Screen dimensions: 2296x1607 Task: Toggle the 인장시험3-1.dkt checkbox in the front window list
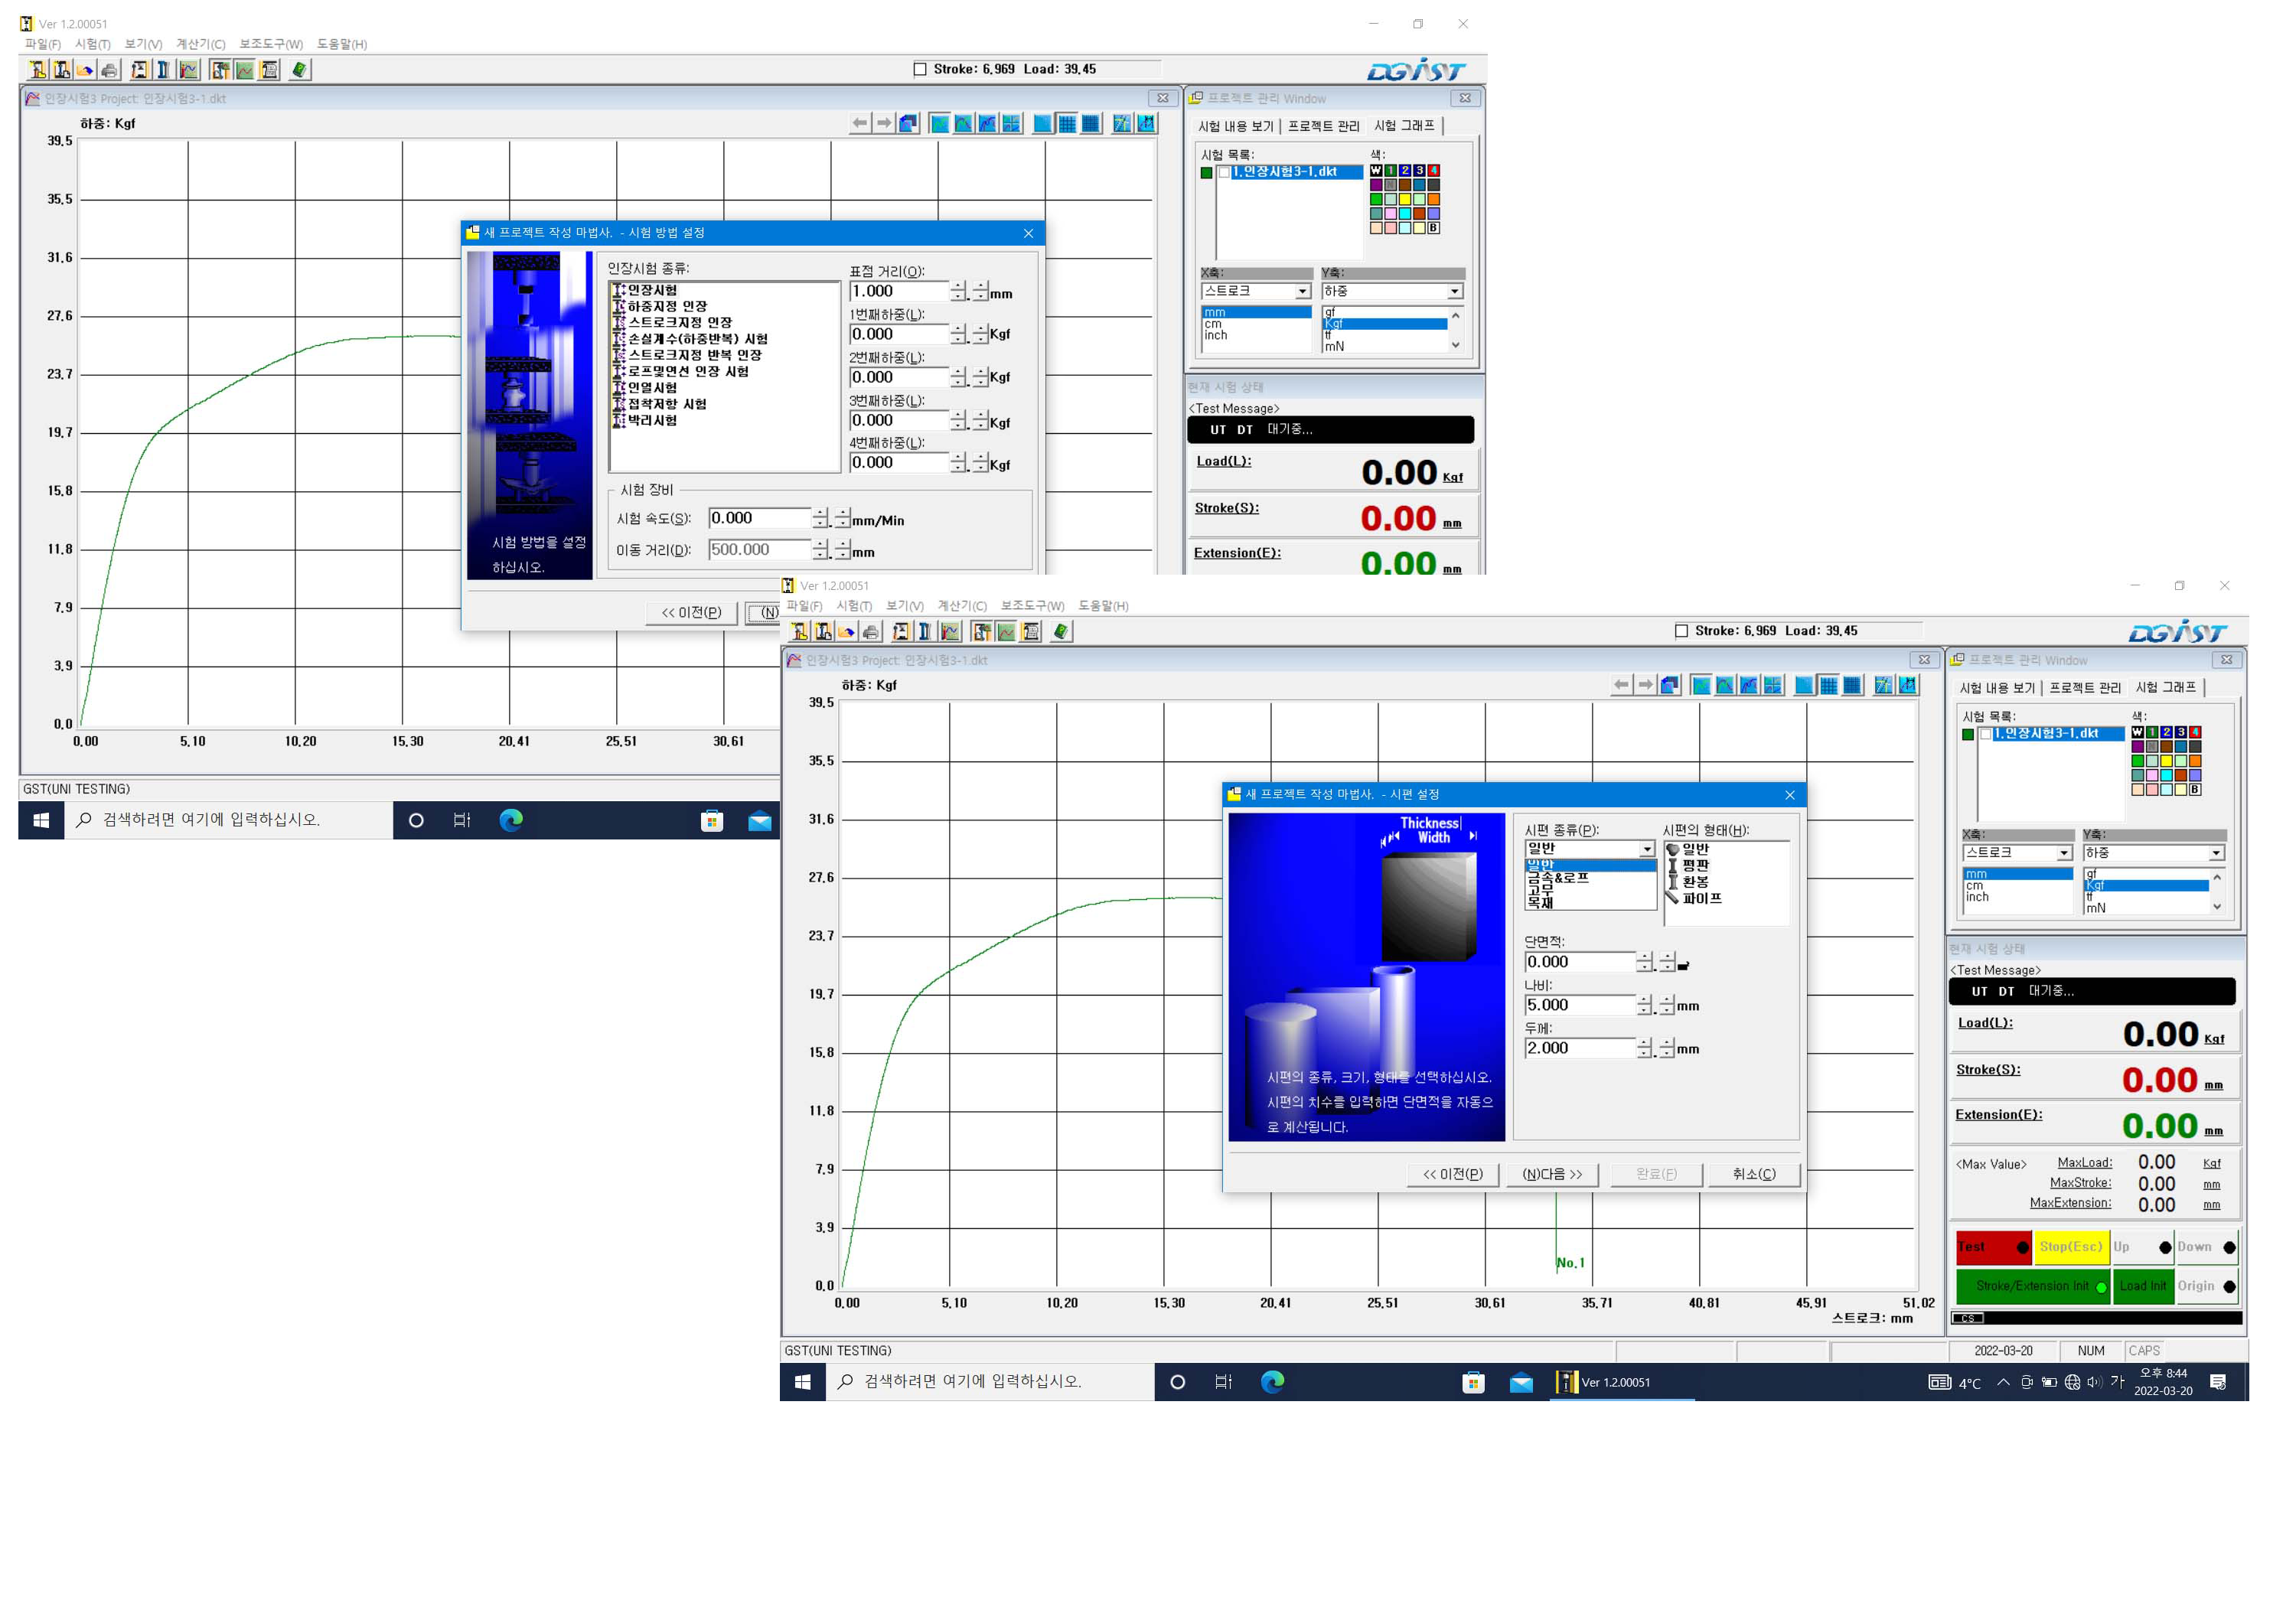point(1986,734)
